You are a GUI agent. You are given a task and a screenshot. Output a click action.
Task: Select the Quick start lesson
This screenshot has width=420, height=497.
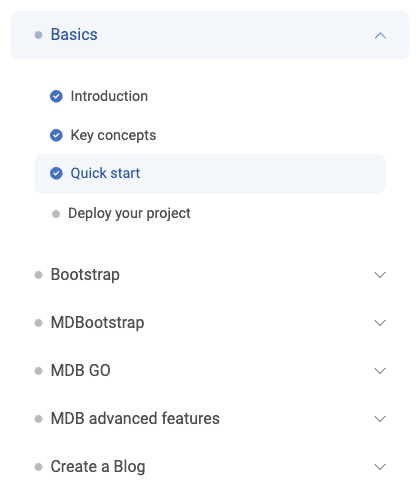[210, 174]
